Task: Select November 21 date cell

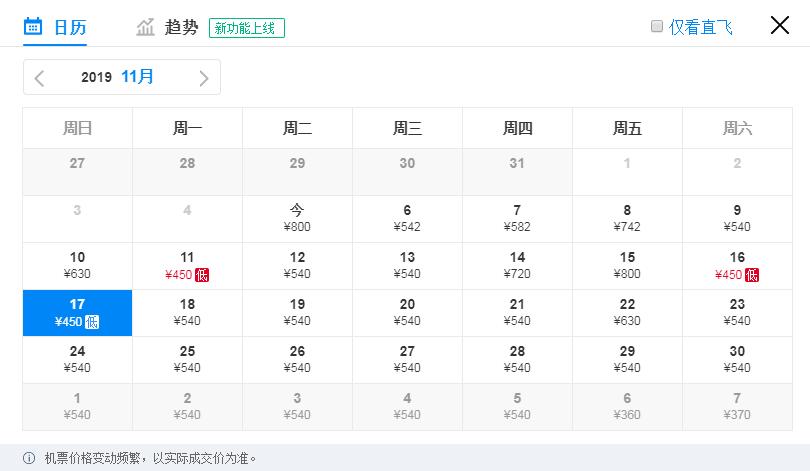Action: [517, 313]
